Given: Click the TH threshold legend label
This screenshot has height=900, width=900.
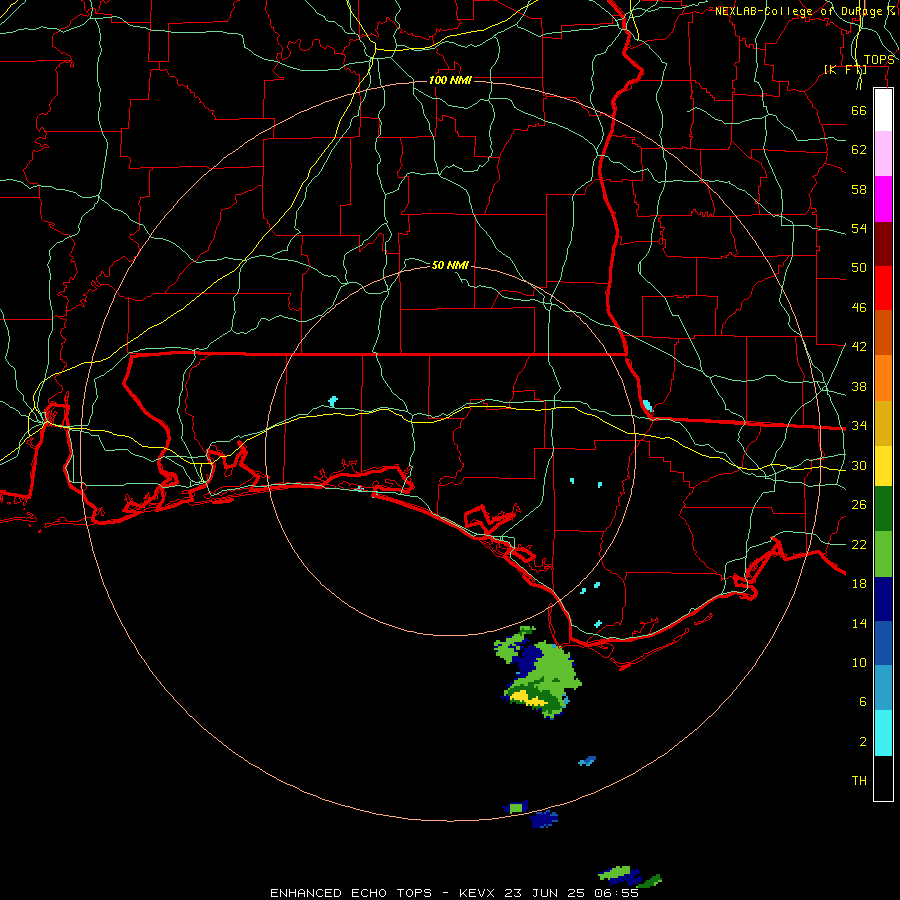Looking at the screenshot, I should point(859,781).
